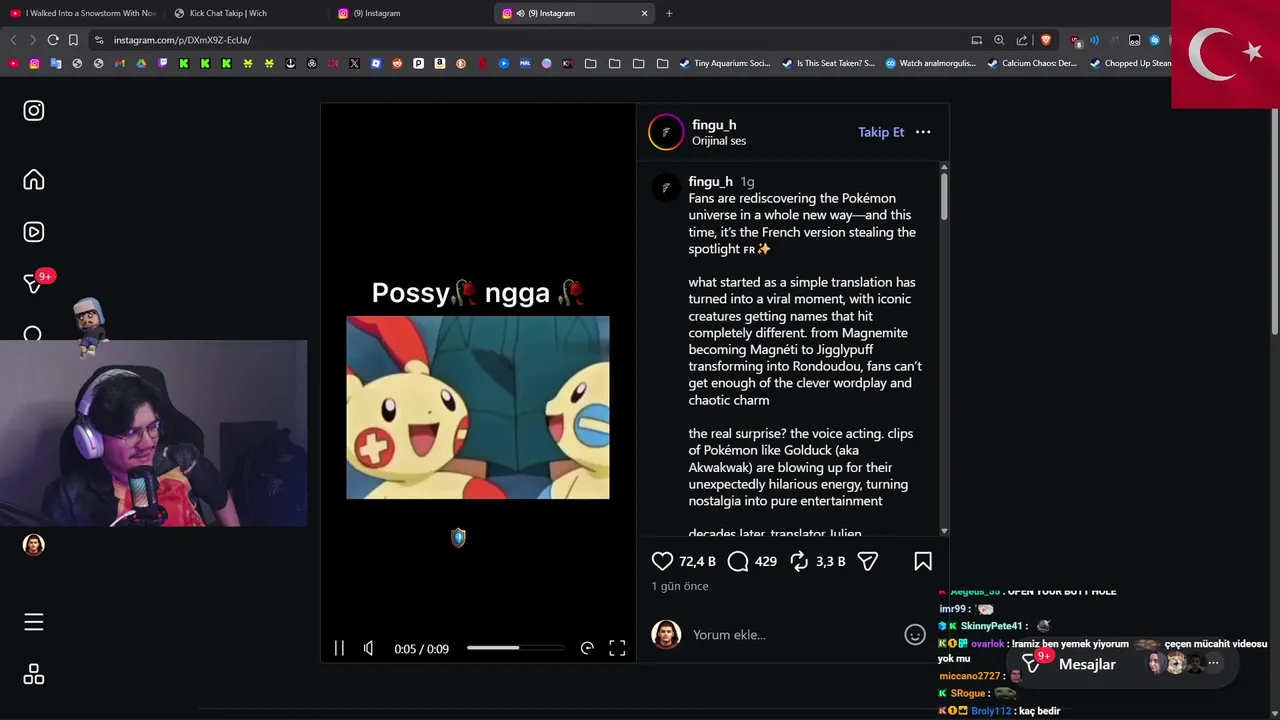Open emoji picker in comment box
1280x720 pixels.
tap(915, 635)
